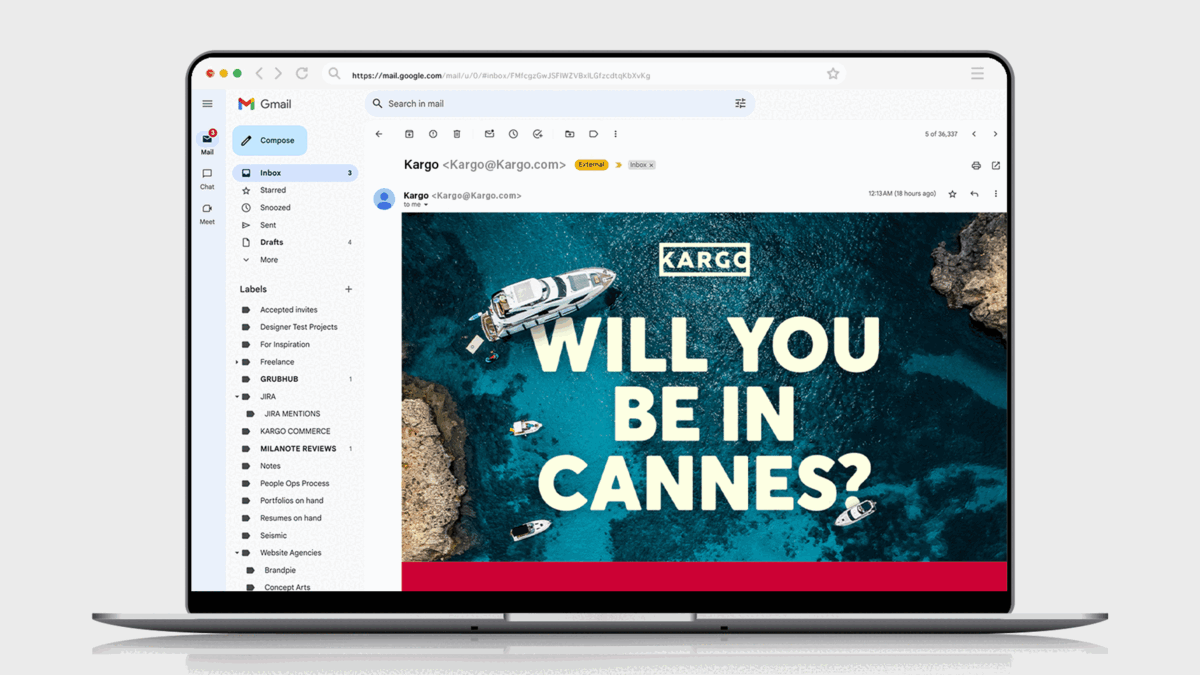Viewport: 1200px width, 675px height.
Task: Open the browser hamburger menu
Action: [x=977, y=74]
